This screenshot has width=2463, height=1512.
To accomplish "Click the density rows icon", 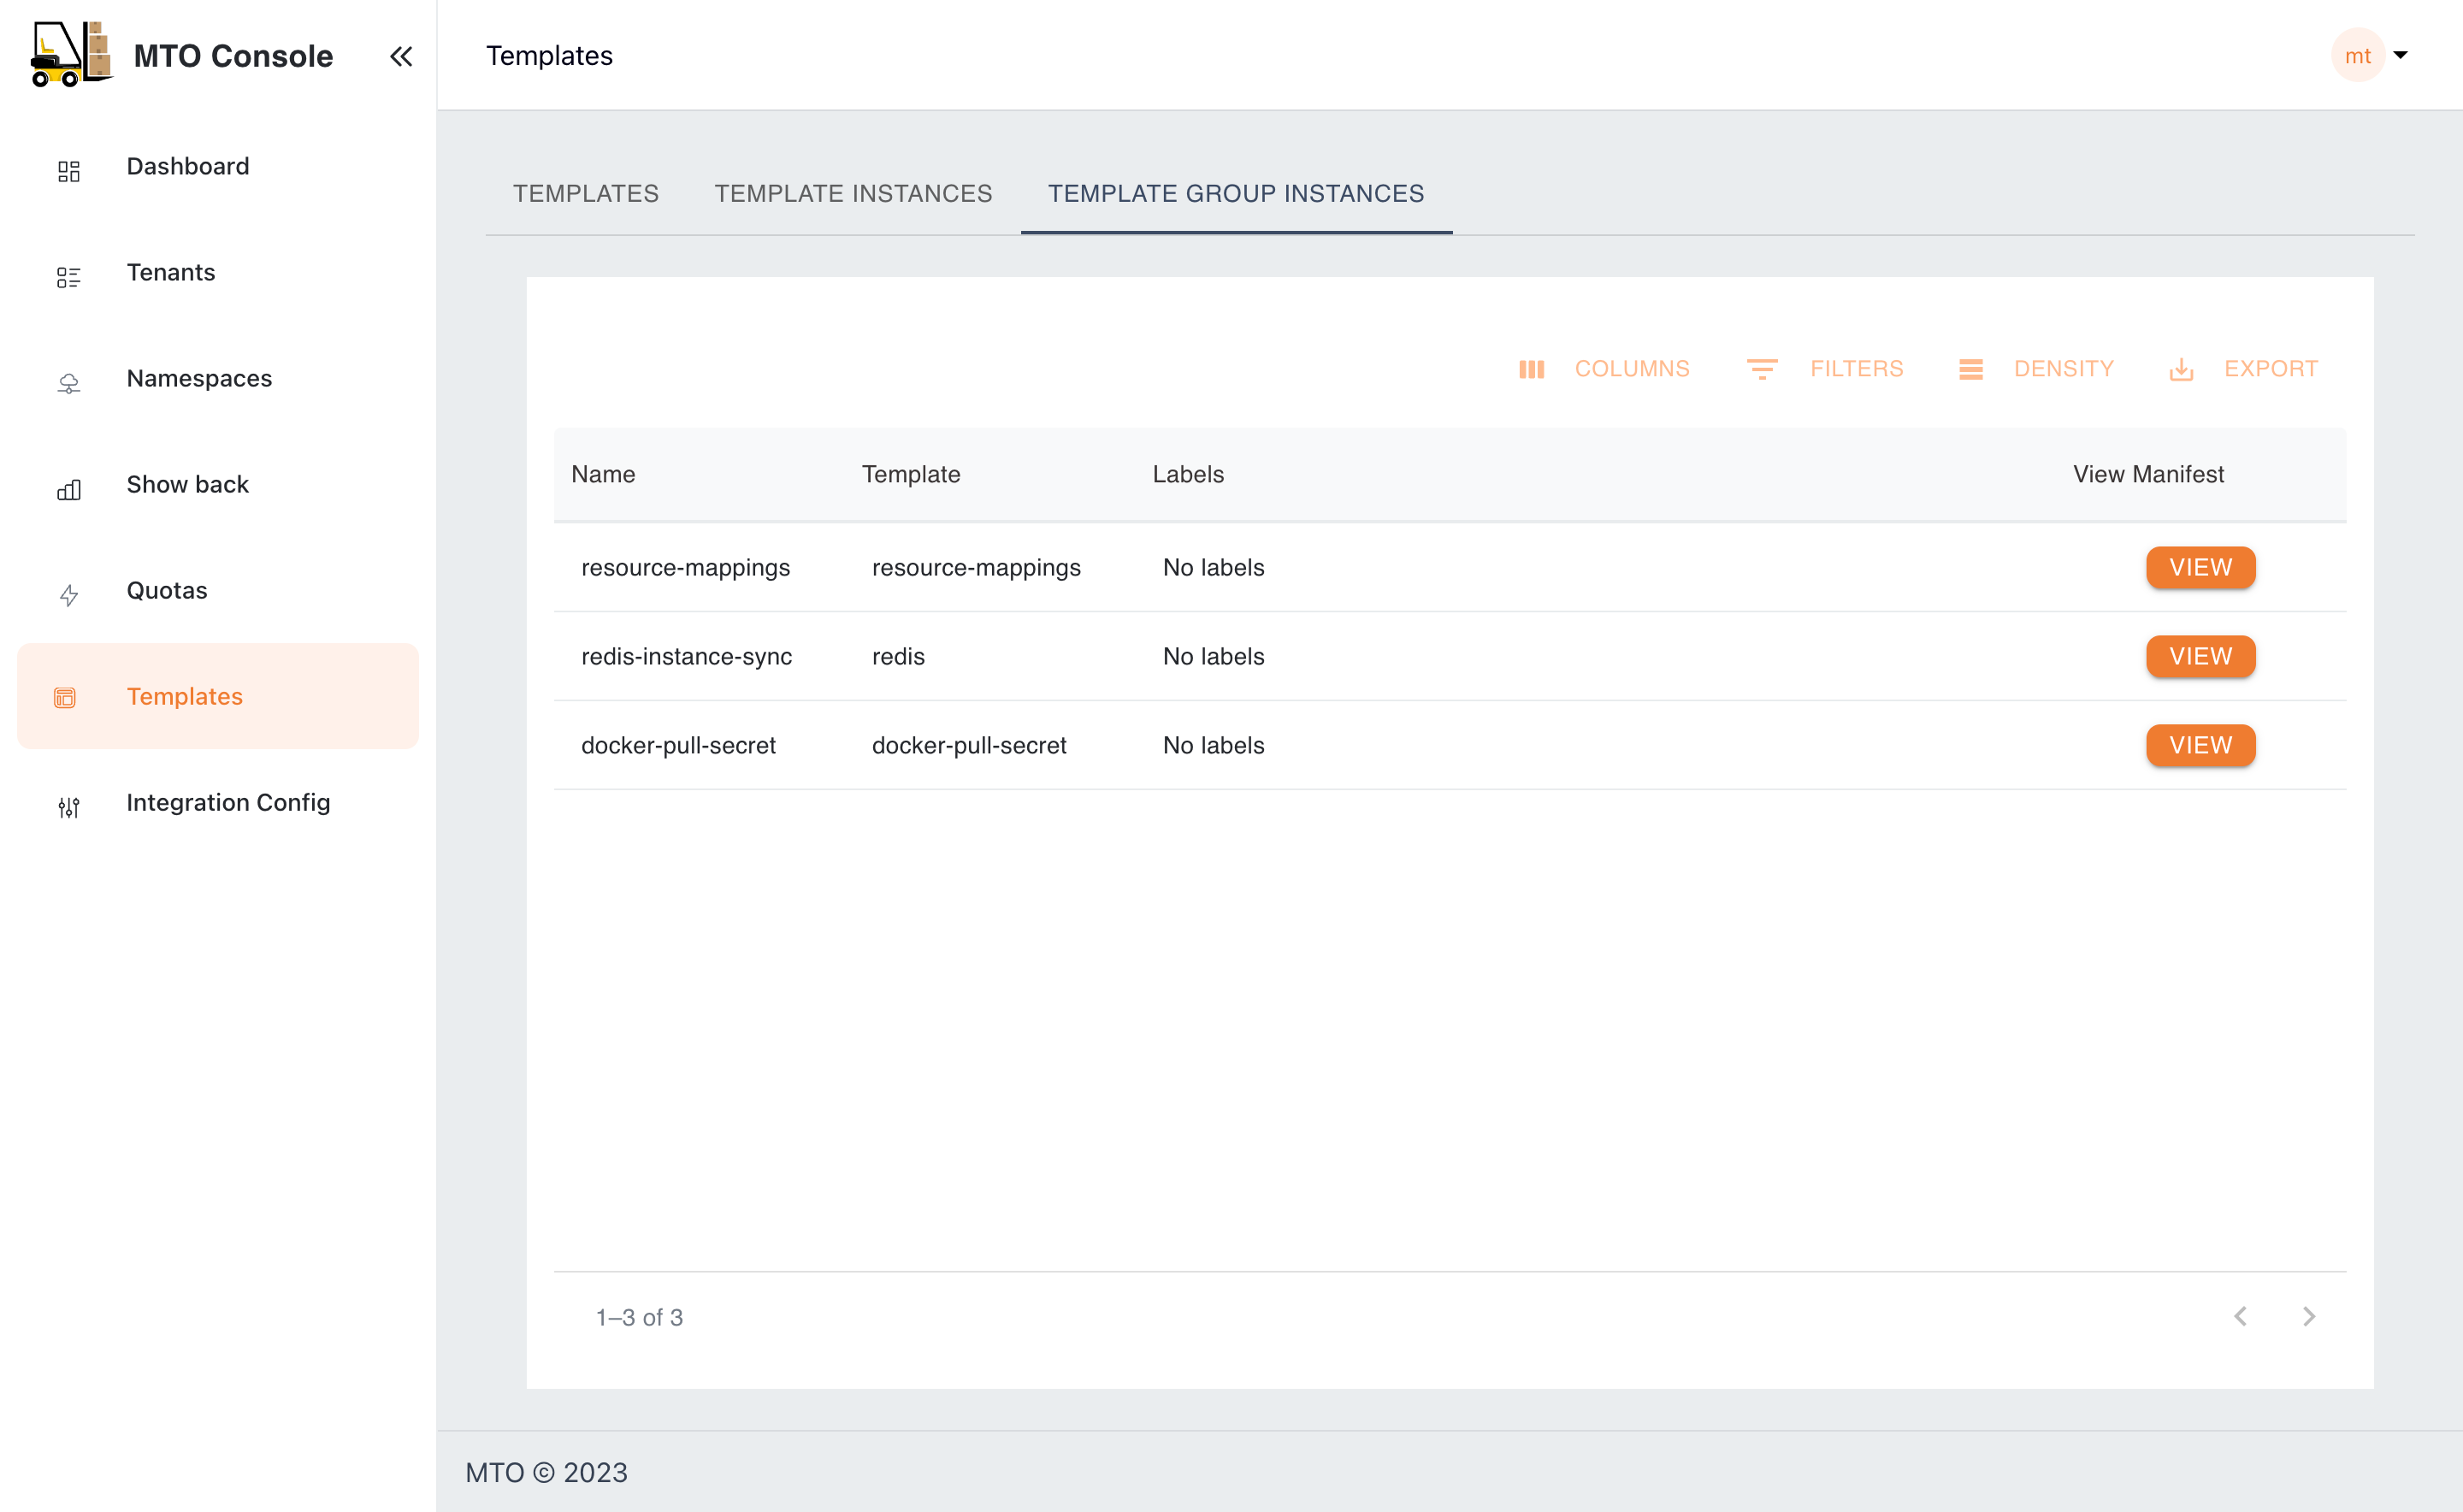I will pyautogui.click(x=1970, y=369).
